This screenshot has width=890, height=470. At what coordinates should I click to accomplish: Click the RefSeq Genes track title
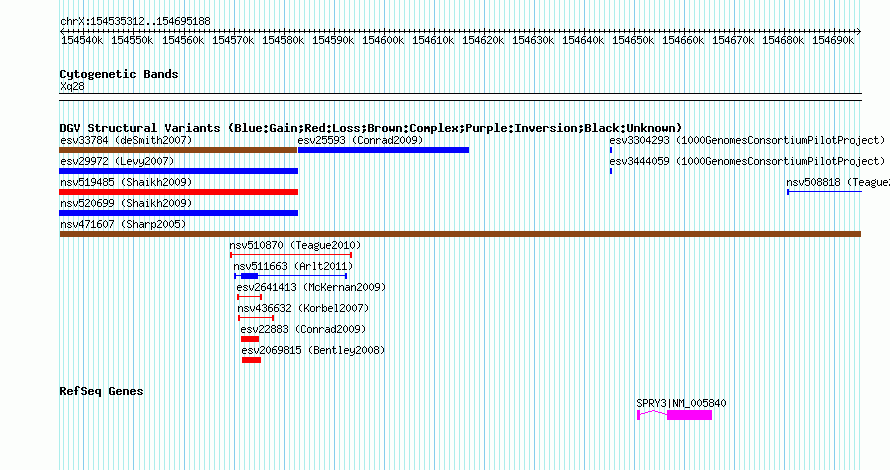click(101, 391)
